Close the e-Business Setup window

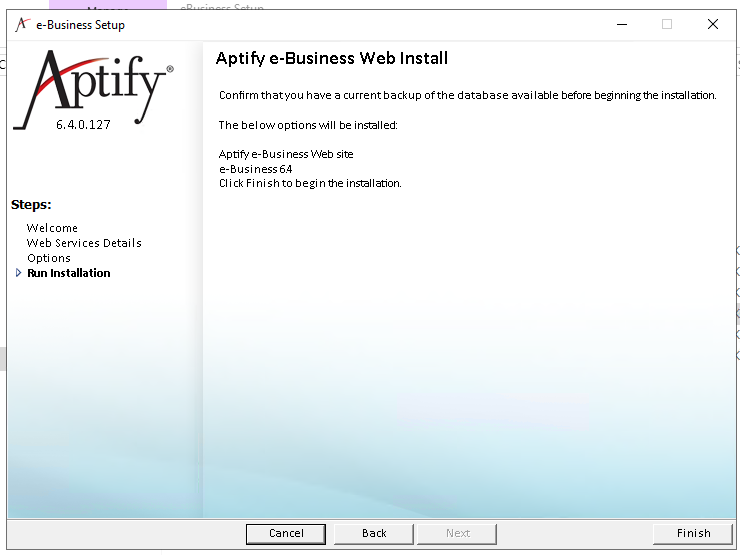(713, 24)
